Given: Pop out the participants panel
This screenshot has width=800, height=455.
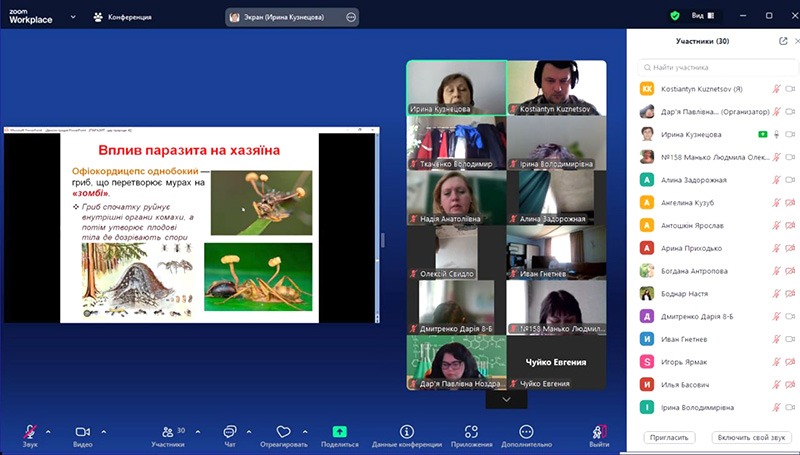Looking at the screenshot, I should point(783,41).
